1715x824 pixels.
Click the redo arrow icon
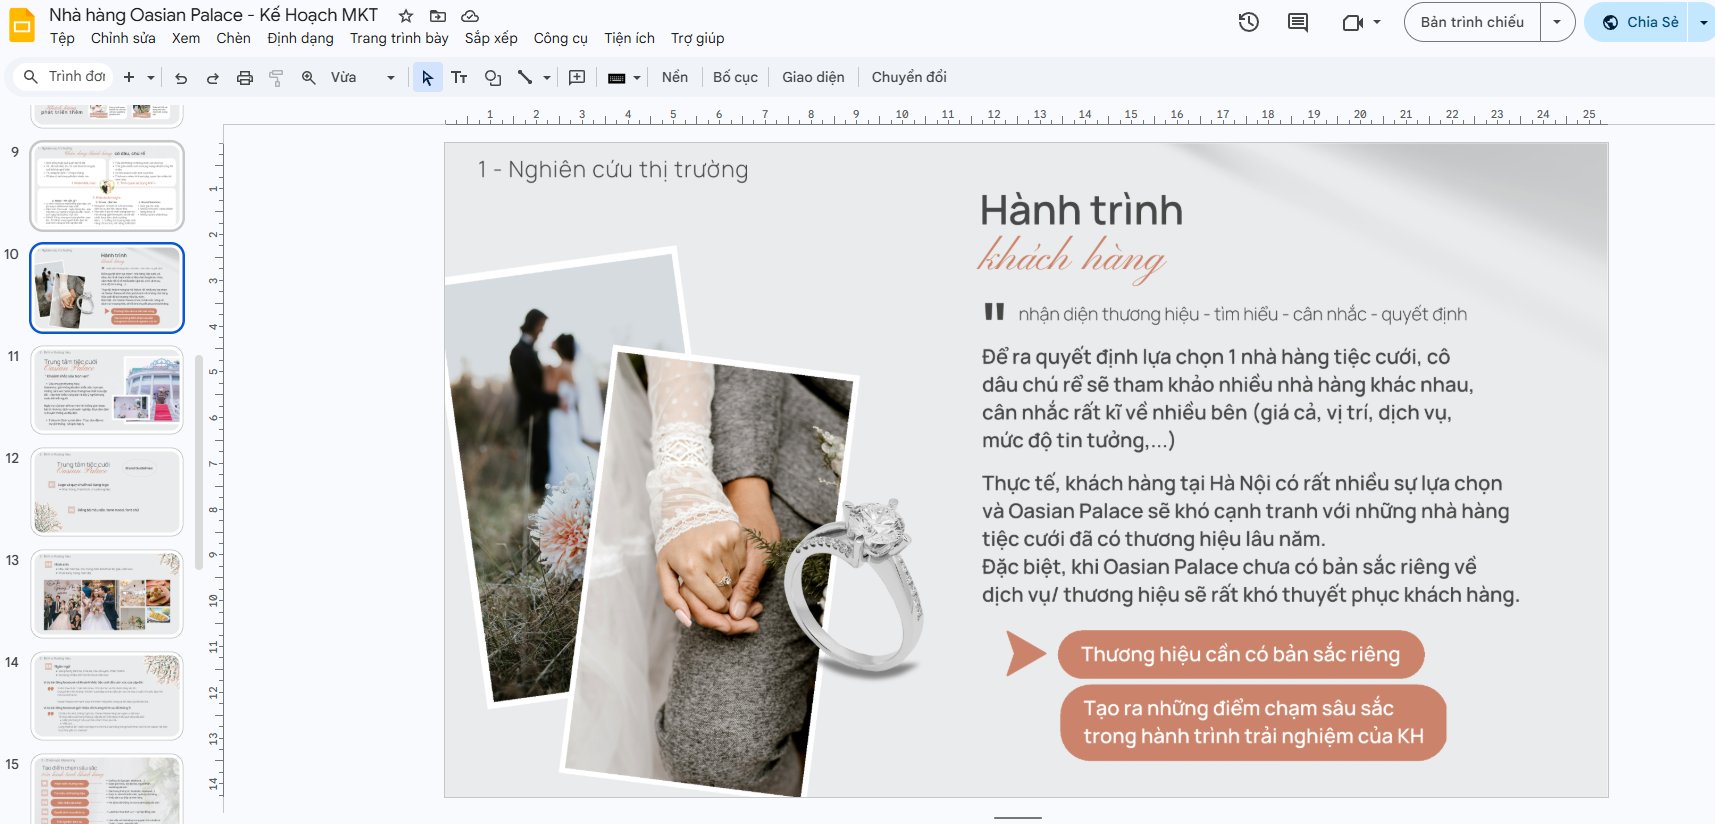[x=213, y=77]
